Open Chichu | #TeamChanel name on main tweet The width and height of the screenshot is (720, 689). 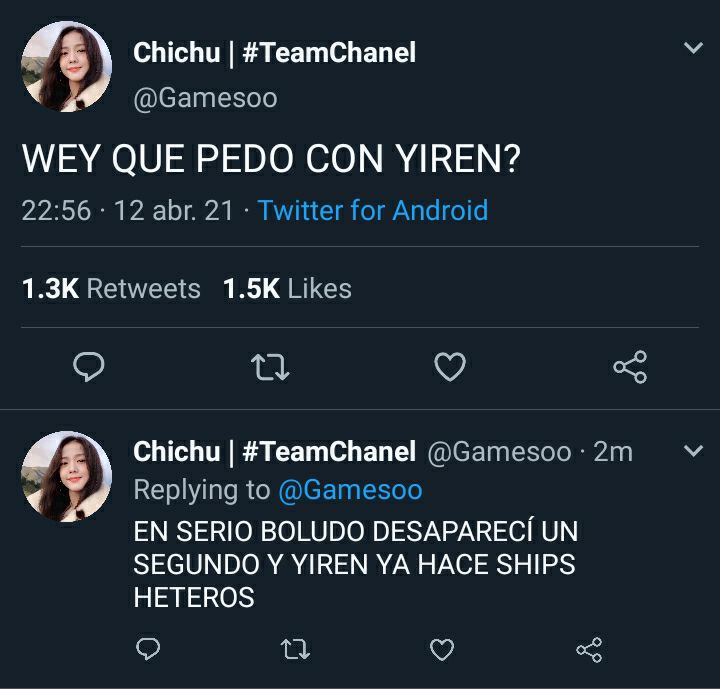(275, 52)
